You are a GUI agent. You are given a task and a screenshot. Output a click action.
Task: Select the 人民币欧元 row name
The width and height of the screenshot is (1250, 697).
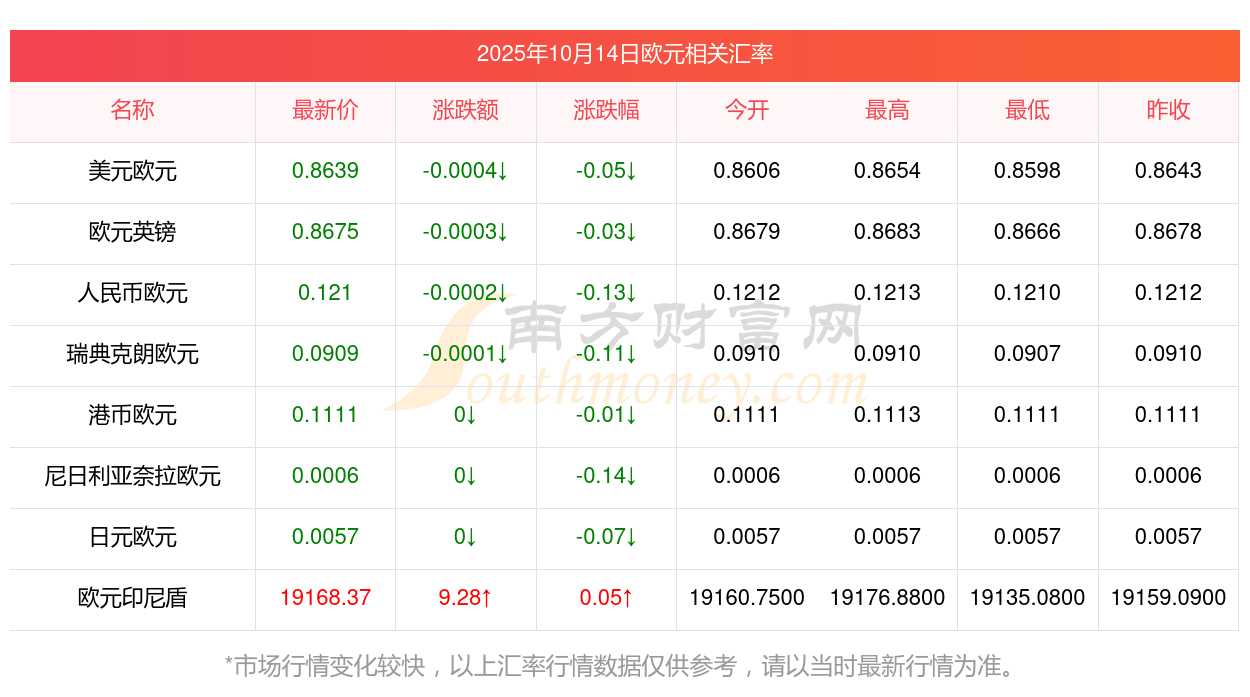point(132,294)
